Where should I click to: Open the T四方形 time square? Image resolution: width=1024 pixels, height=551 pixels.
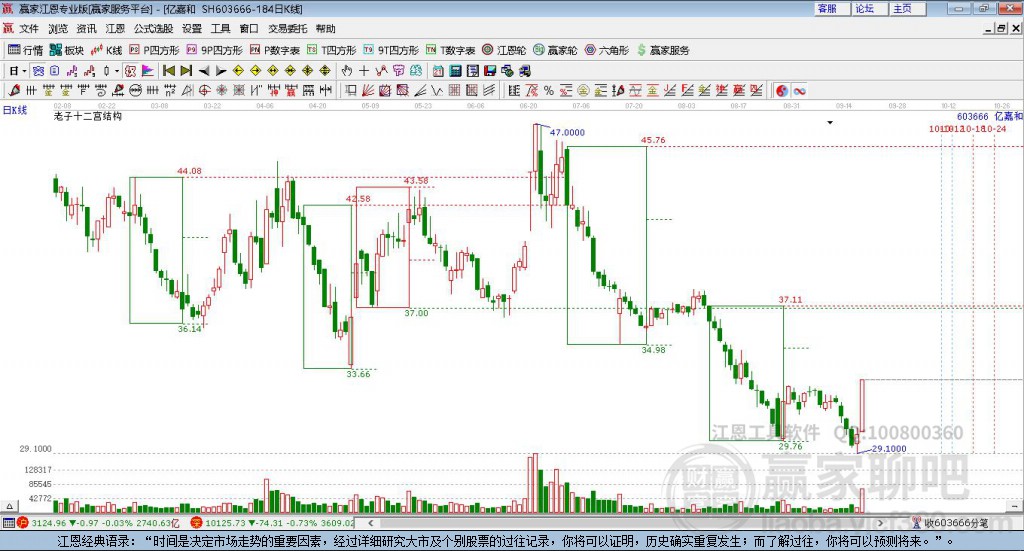click(332, 50)
